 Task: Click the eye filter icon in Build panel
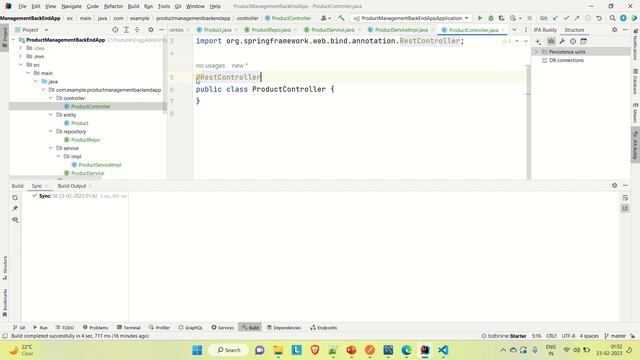click(15, 220)
